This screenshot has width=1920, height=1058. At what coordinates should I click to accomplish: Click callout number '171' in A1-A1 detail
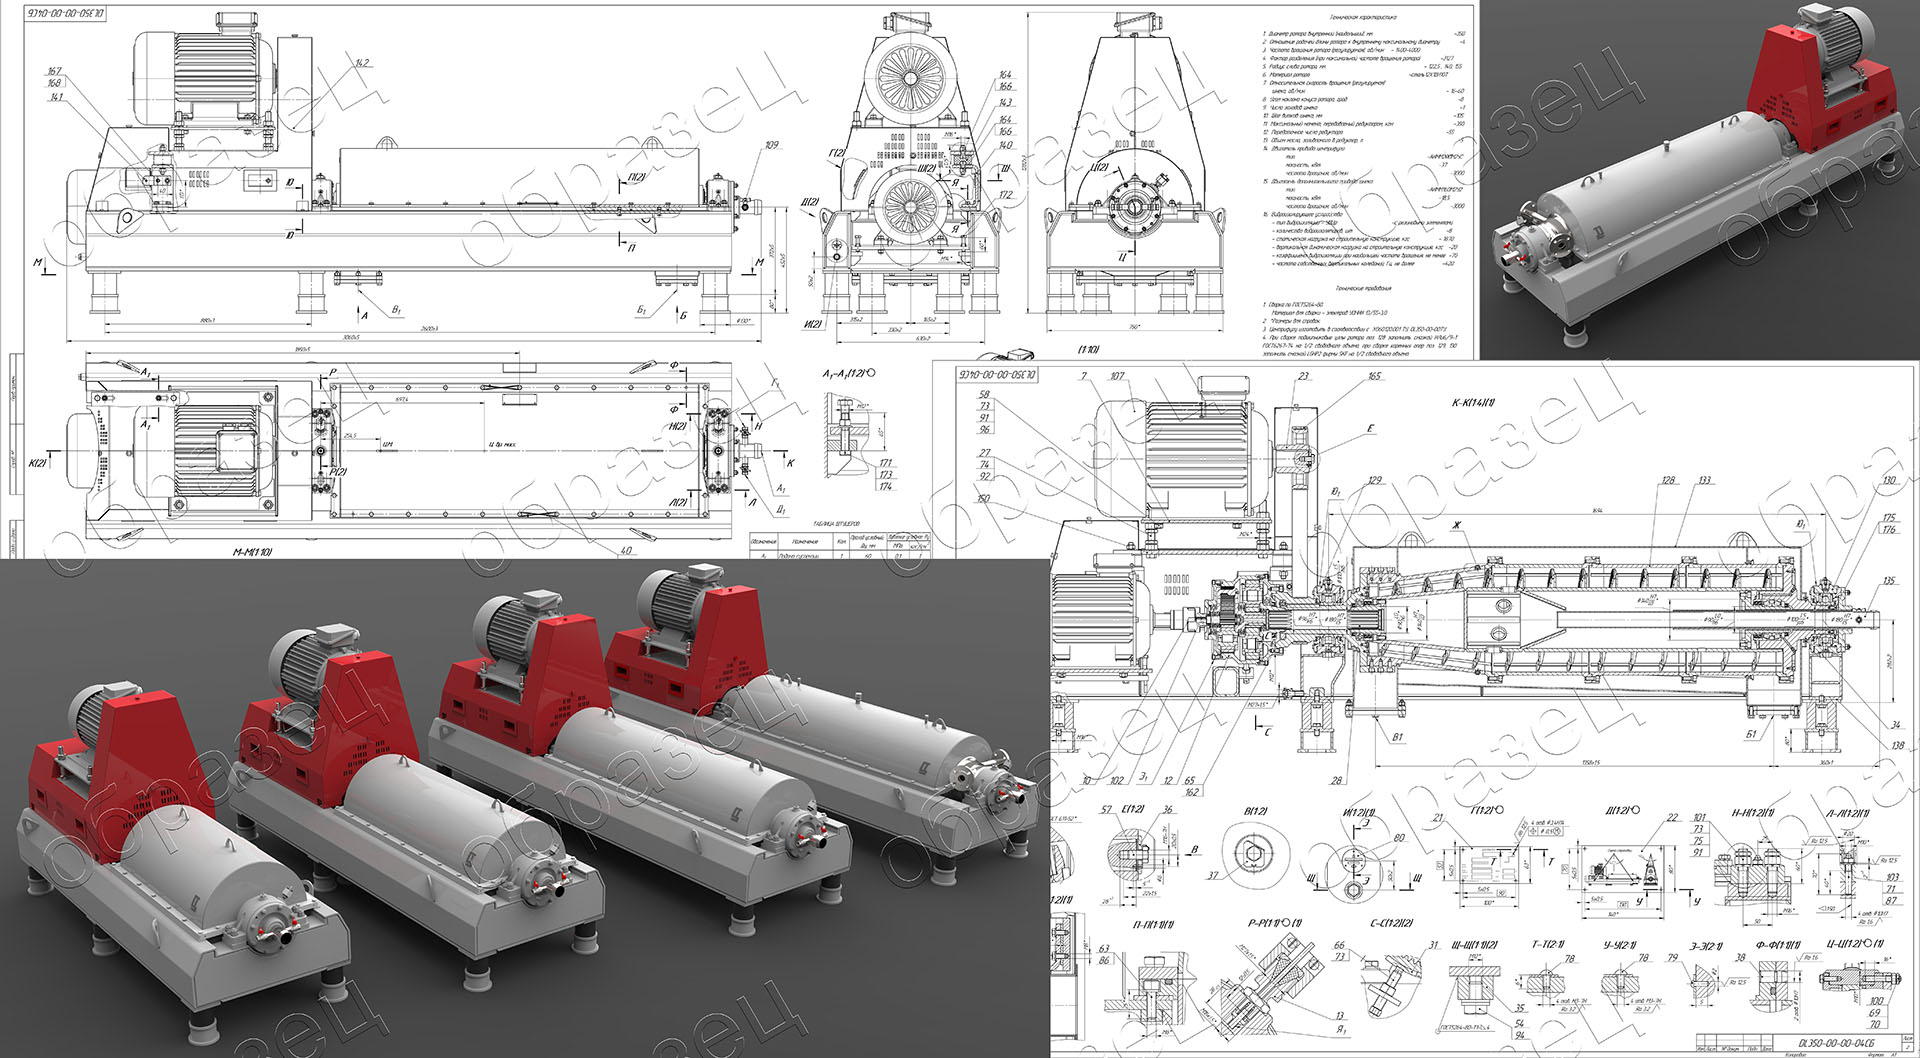(885, 463)
